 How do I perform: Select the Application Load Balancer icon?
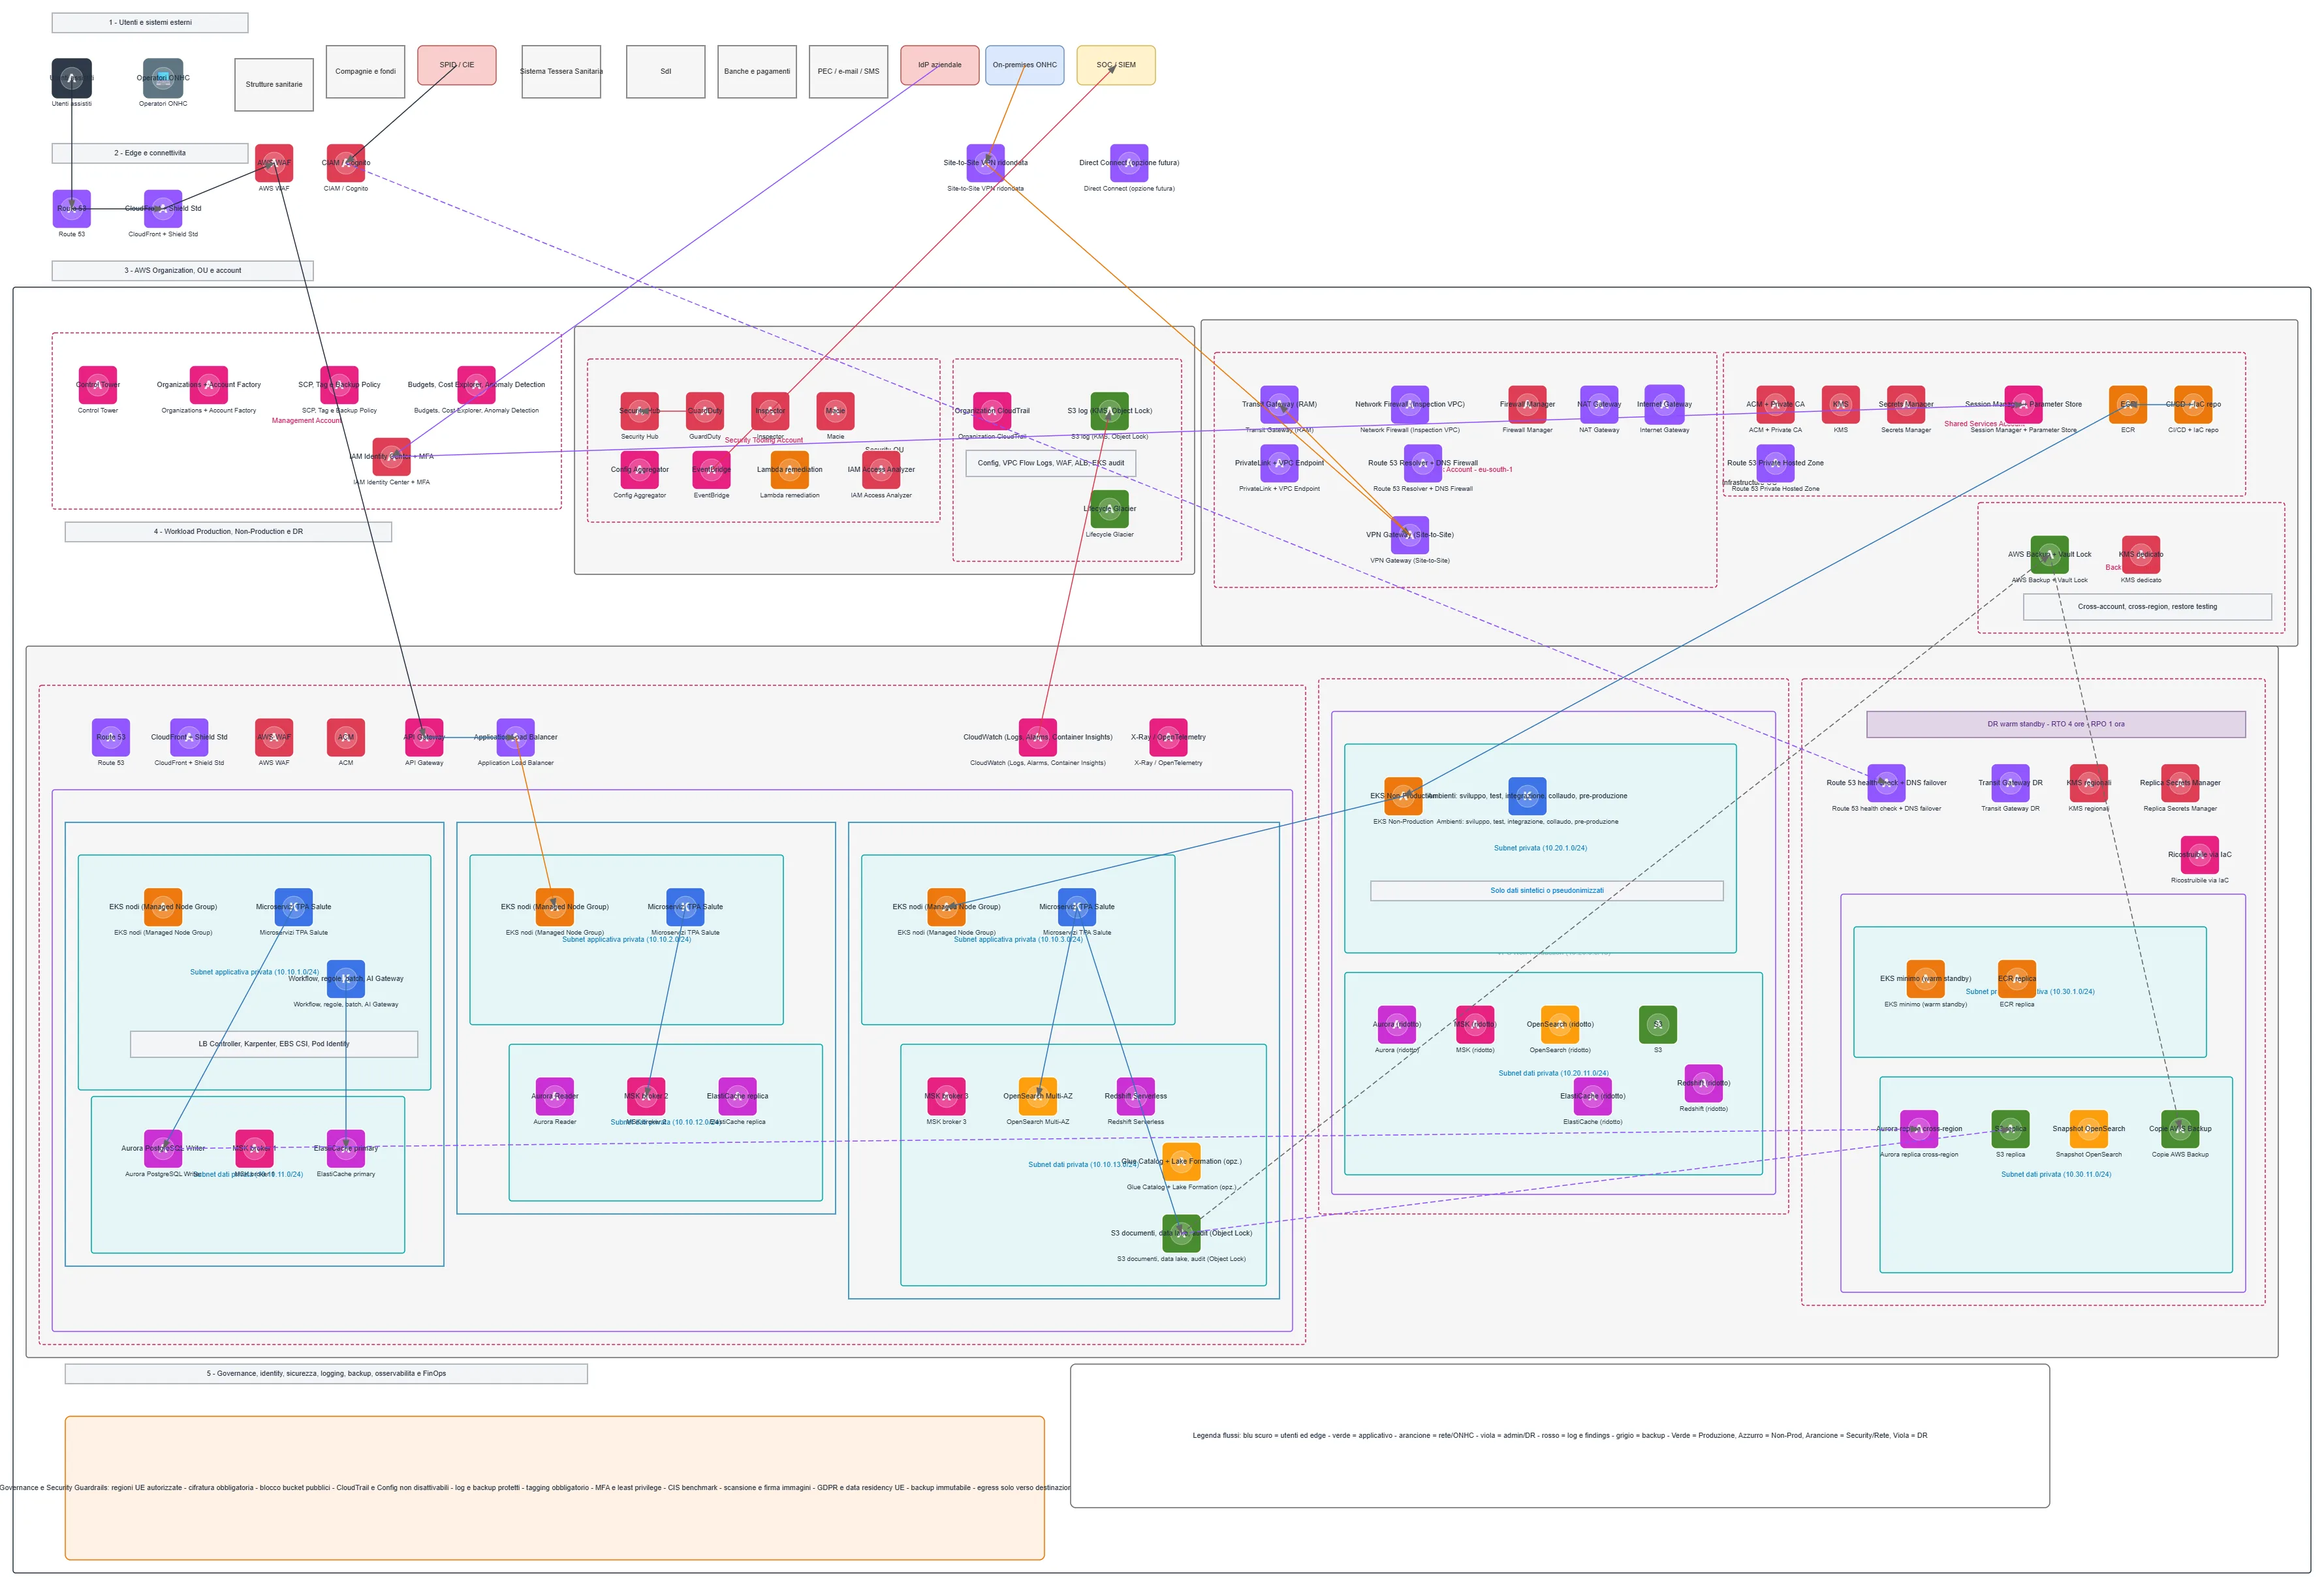(x=516, y=738)
